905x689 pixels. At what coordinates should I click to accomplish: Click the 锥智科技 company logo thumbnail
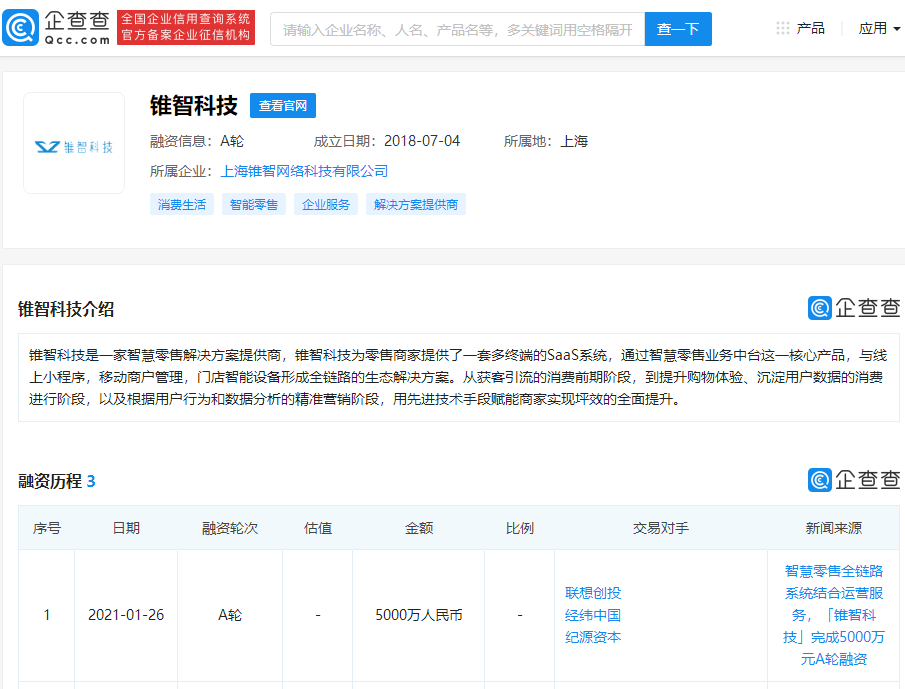(74, 143)
